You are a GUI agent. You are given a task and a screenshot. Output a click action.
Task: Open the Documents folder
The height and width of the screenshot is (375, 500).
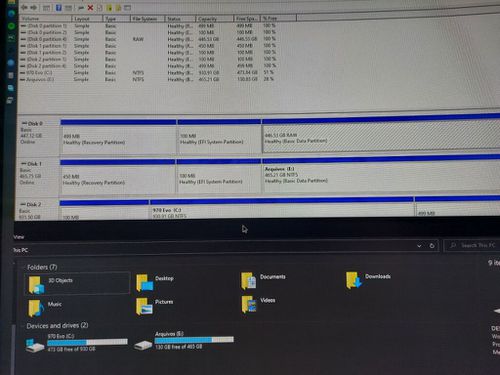pyautogui.click(x=263, y=281)
